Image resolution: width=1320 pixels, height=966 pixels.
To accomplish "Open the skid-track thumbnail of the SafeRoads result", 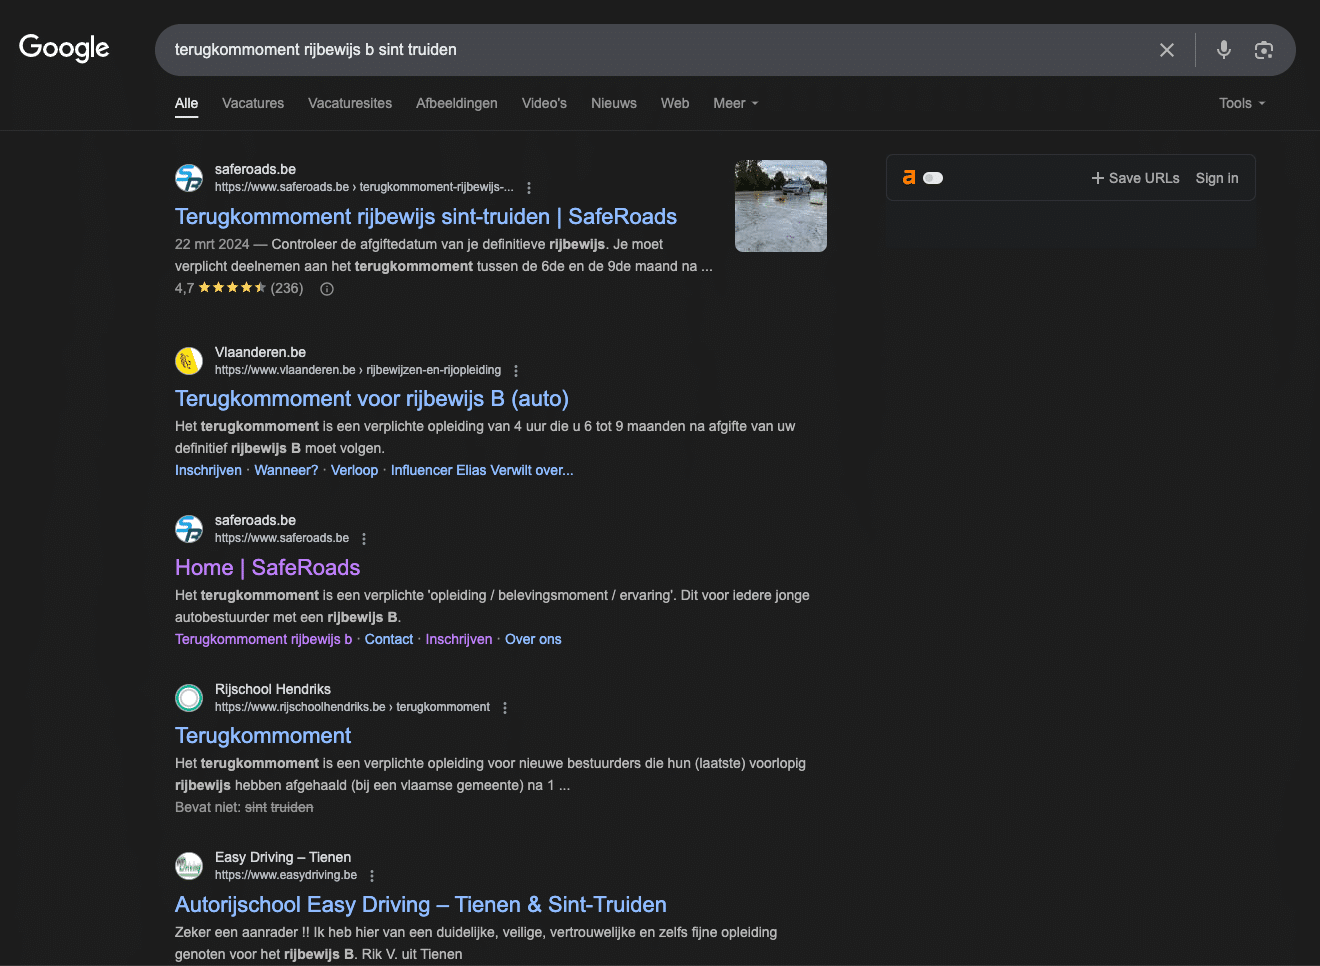I will pos(781,206).
